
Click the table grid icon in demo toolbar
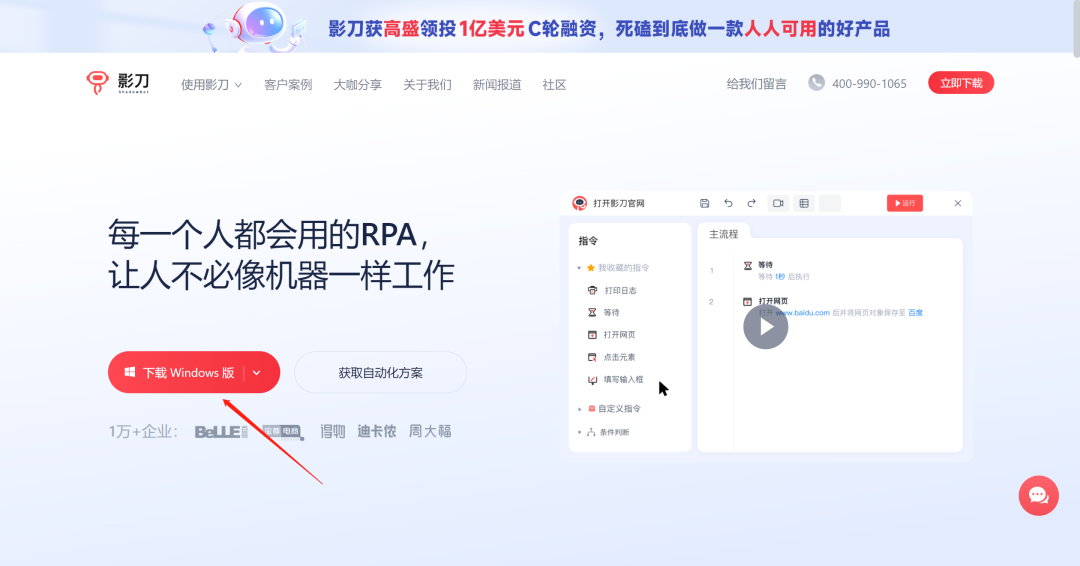click(x=804, y=203)
